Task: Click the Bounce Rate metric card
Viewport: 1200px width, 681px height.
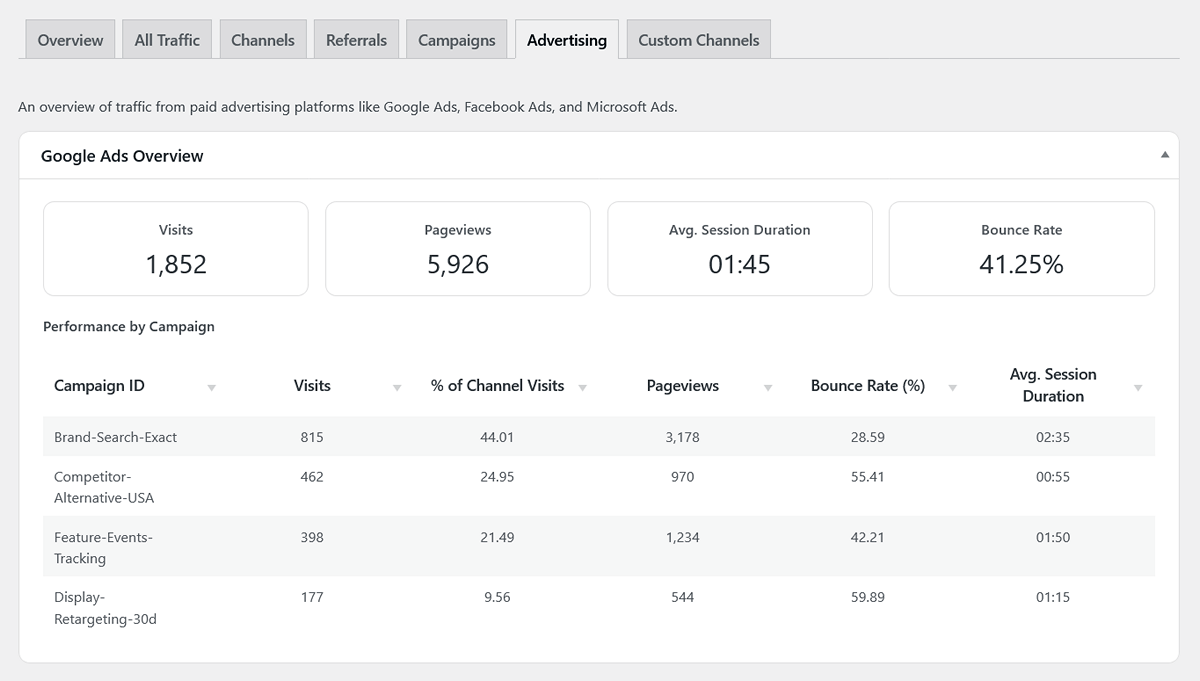Action: (x=1021, y=248)
